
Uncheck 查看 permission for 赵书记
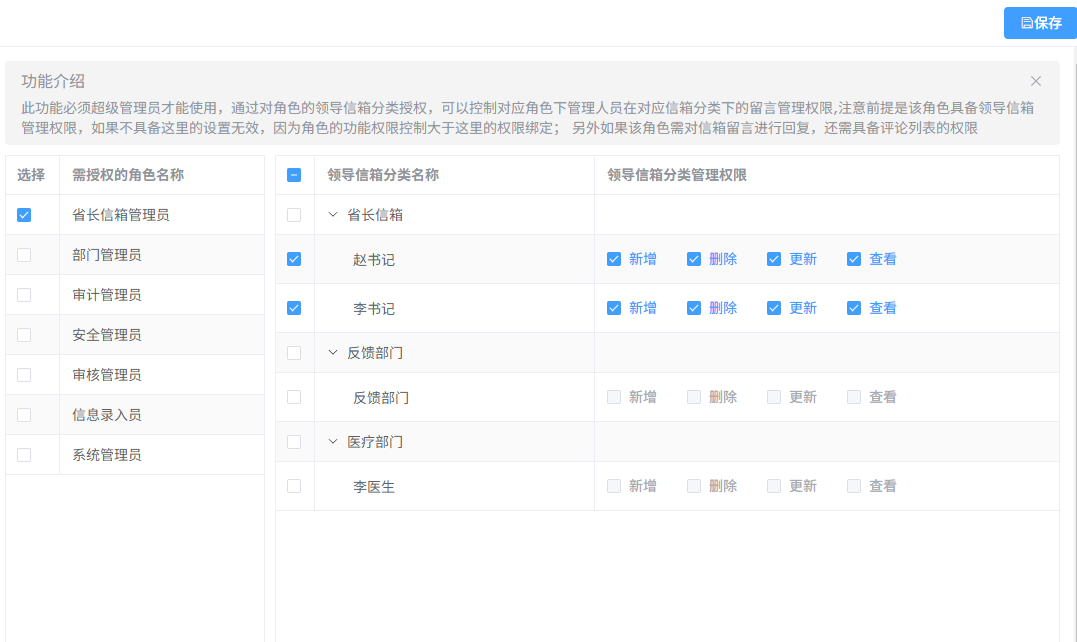tap(854, 259)
